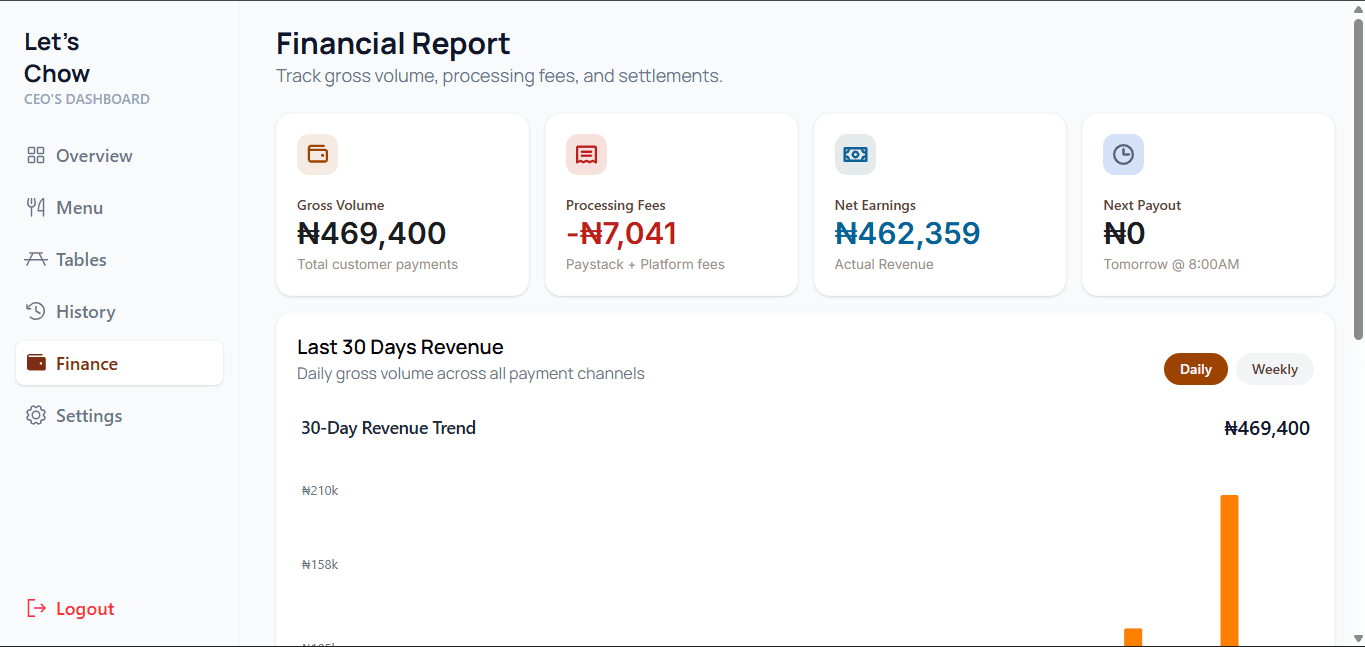This screenshot has width=1365, height=647.
Task: Click 'Total customer payments' caption
Action: [377, 264]
